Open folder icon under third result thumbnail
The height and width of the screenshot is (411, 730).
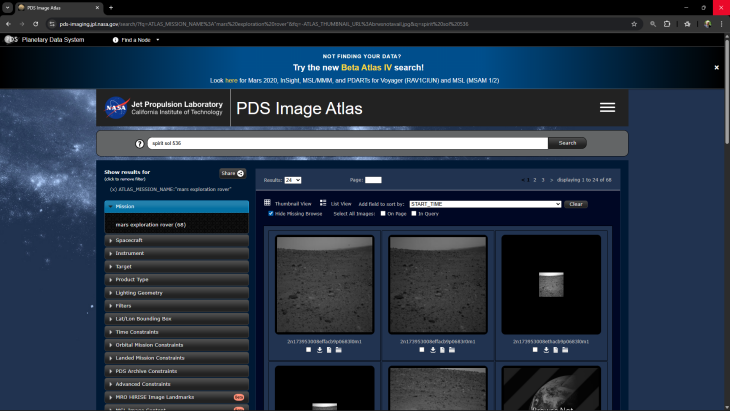tap(565, 350)
